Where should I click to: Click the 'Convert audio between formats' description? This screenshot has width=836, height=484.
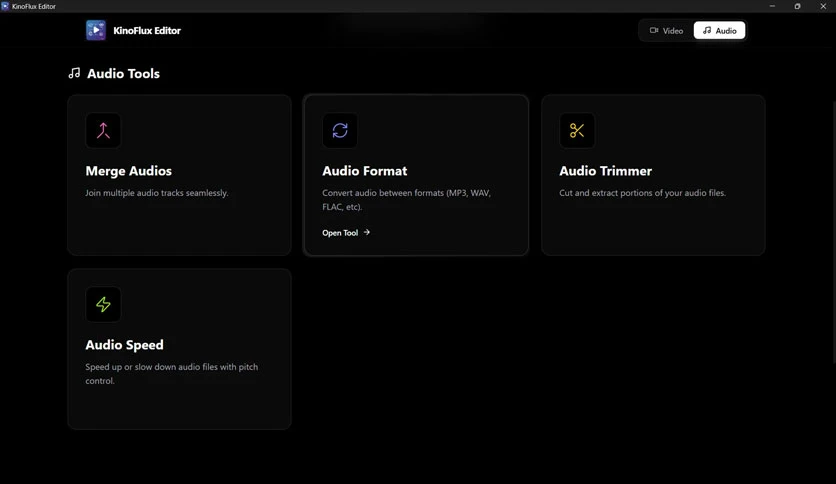click(x=406, y=200)
